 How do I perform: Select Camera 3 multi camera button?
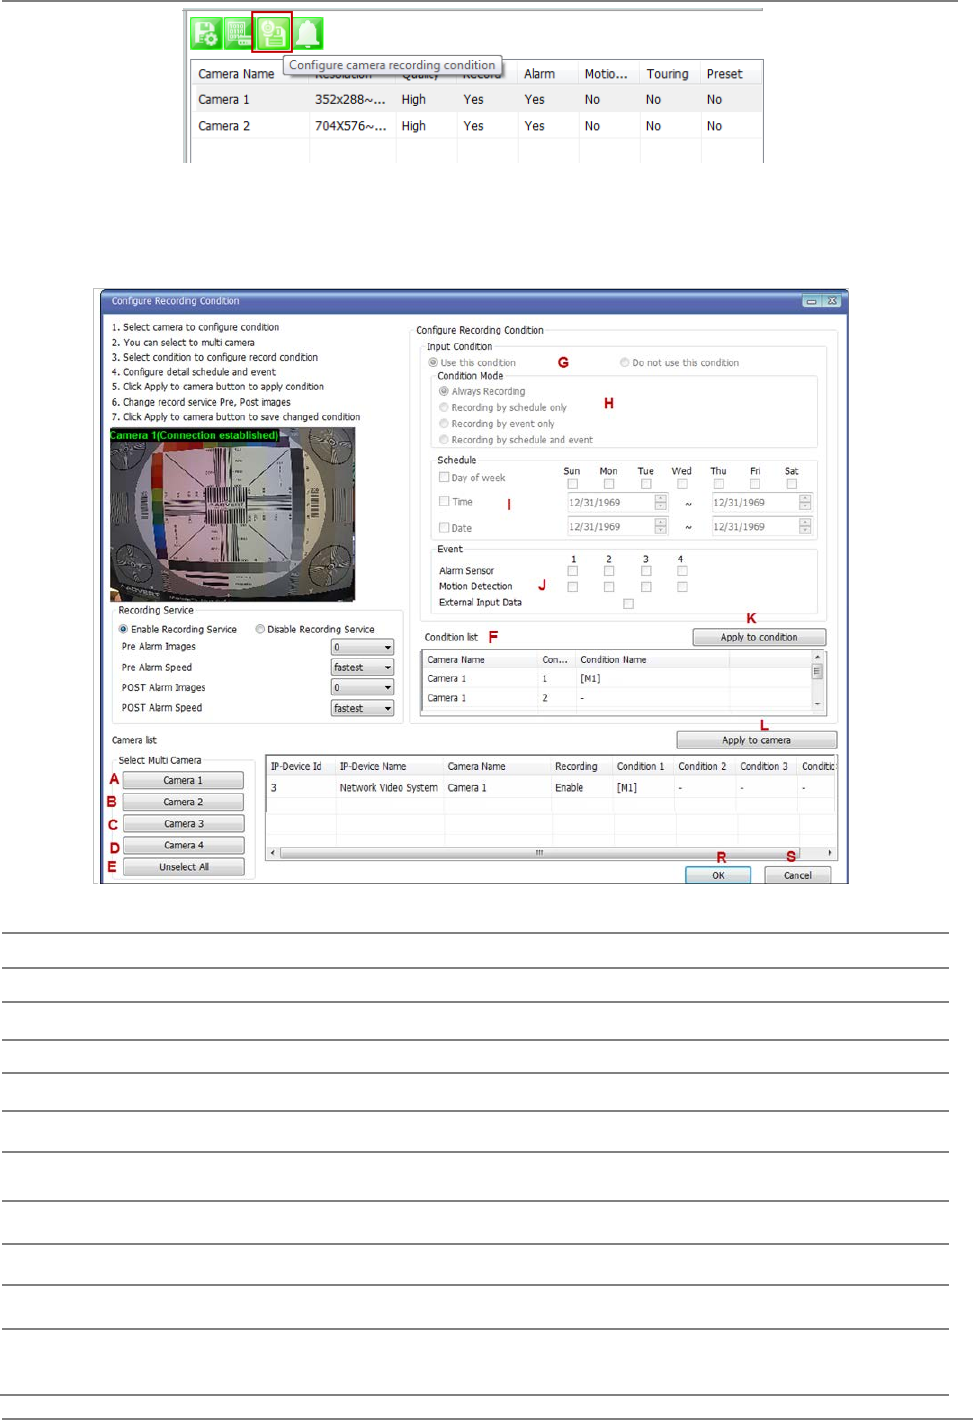pos(183,824)
